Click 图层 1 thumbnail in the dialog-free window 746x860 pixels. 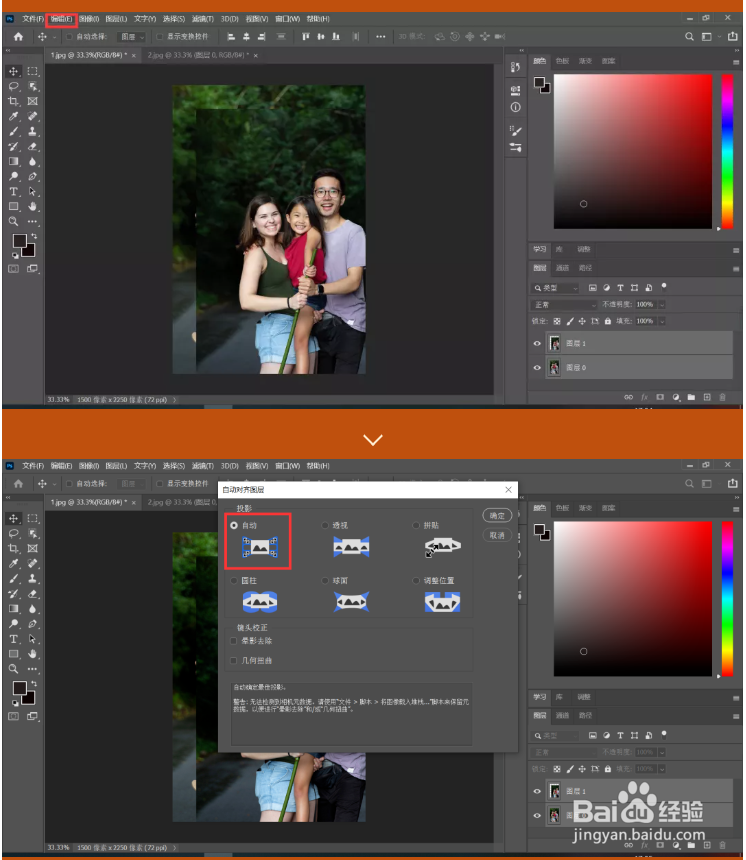click(555, 343)
